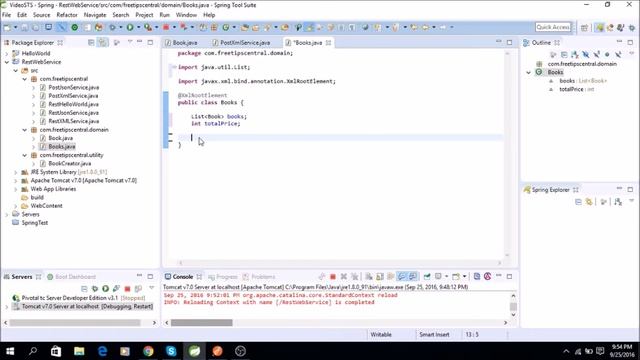Click the New file toolbar icon
This screenshot has width=640, height=360.
point(7,27)
